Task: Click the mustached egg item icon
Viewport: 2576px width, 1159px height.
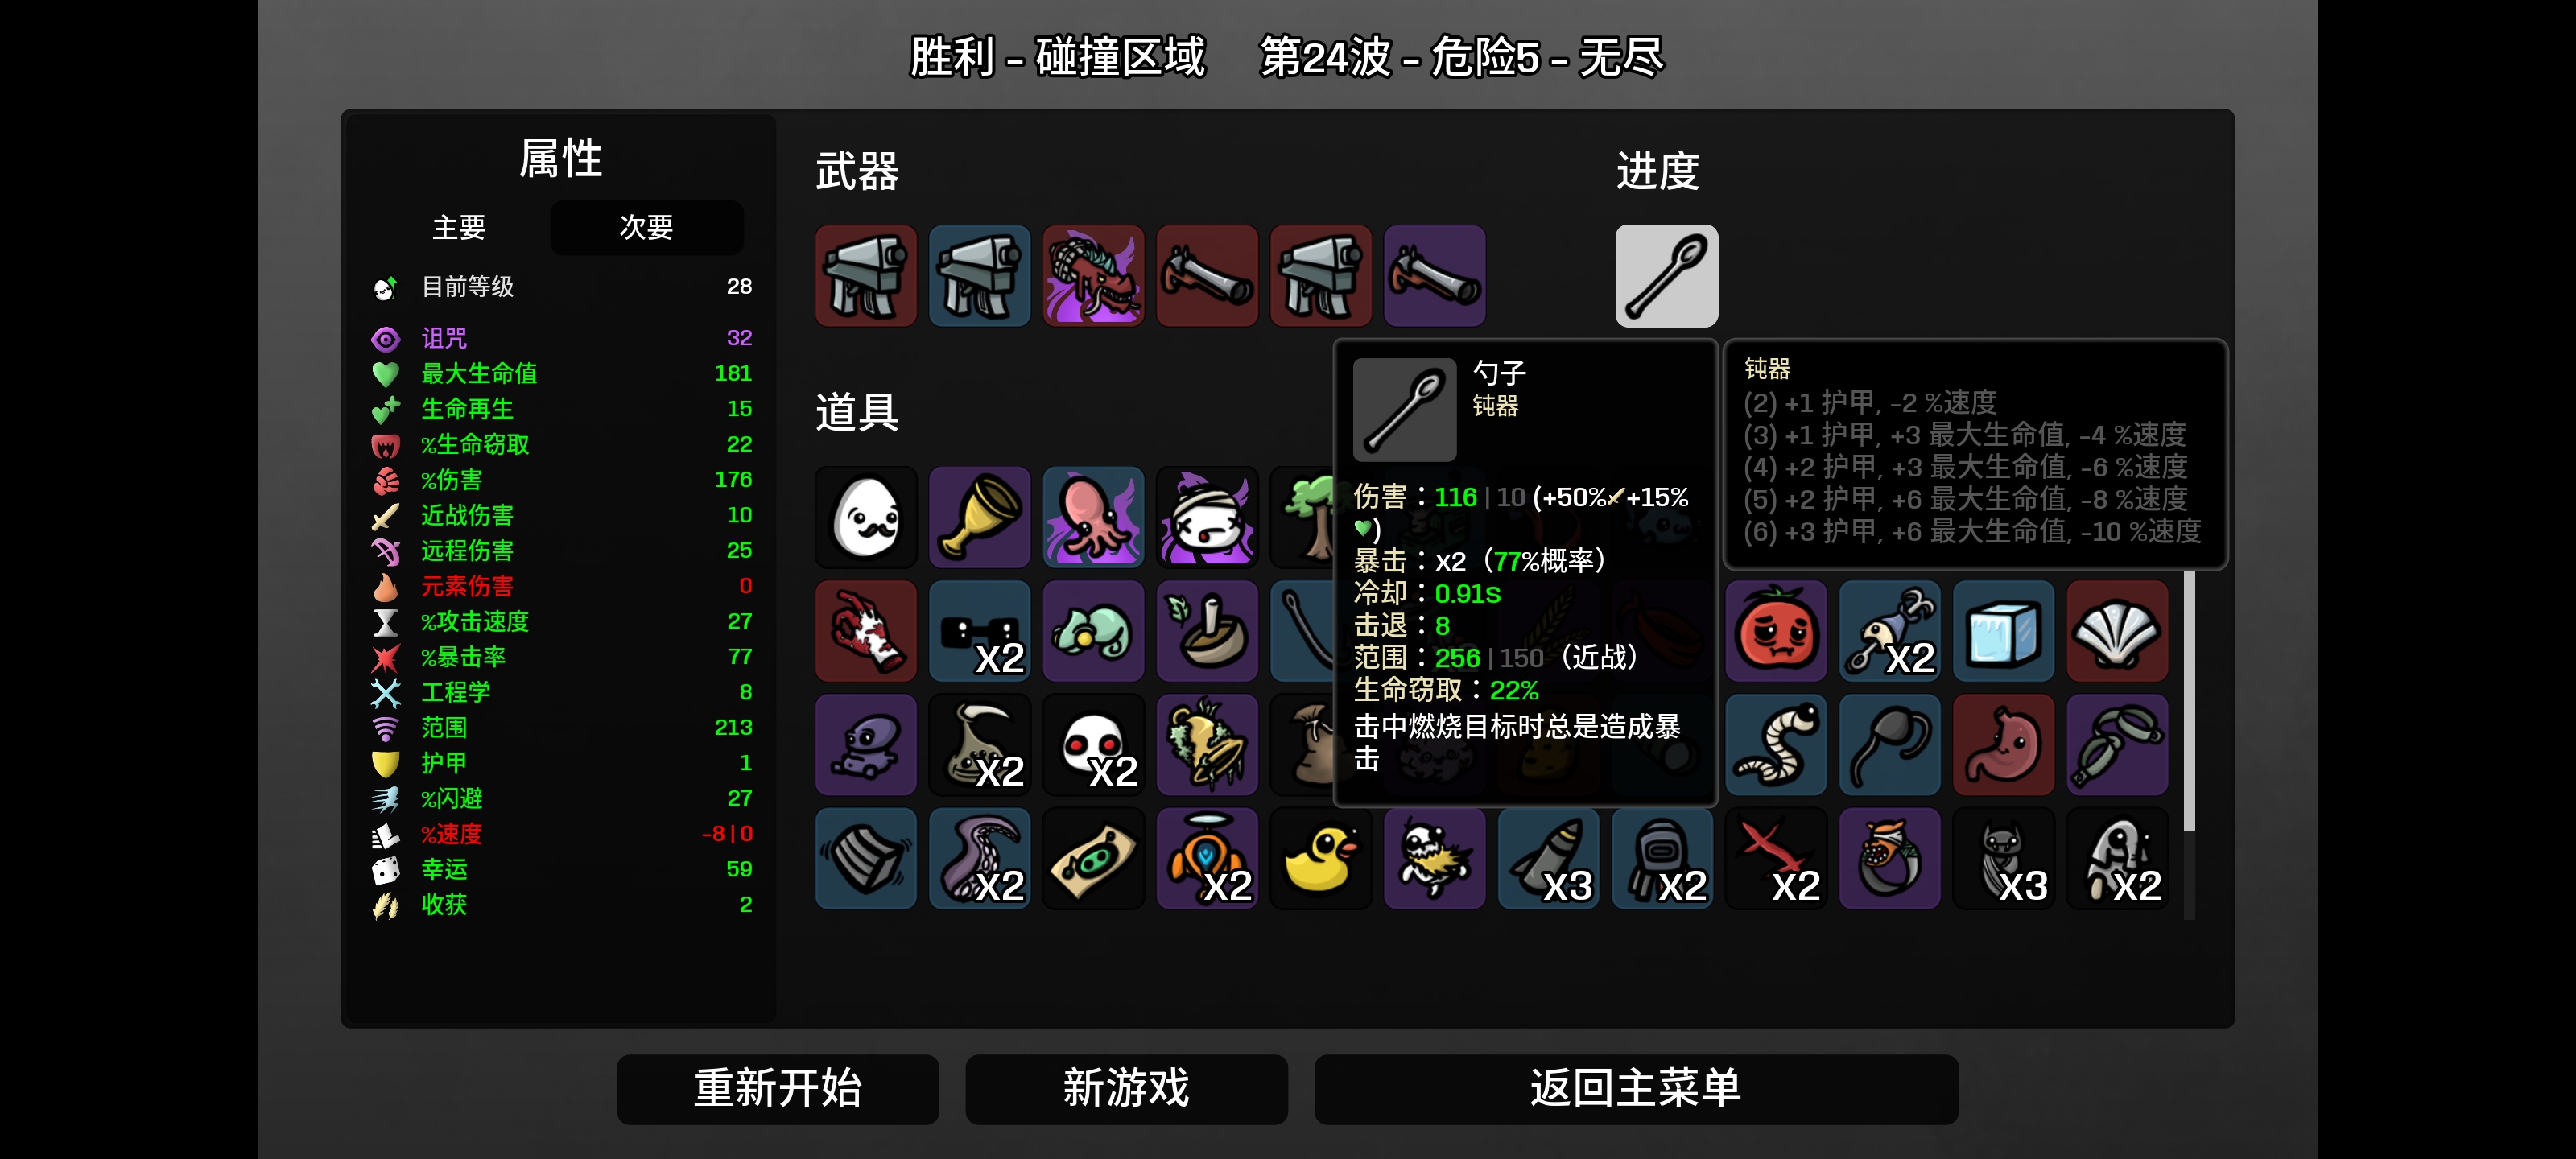Action: 866,517
